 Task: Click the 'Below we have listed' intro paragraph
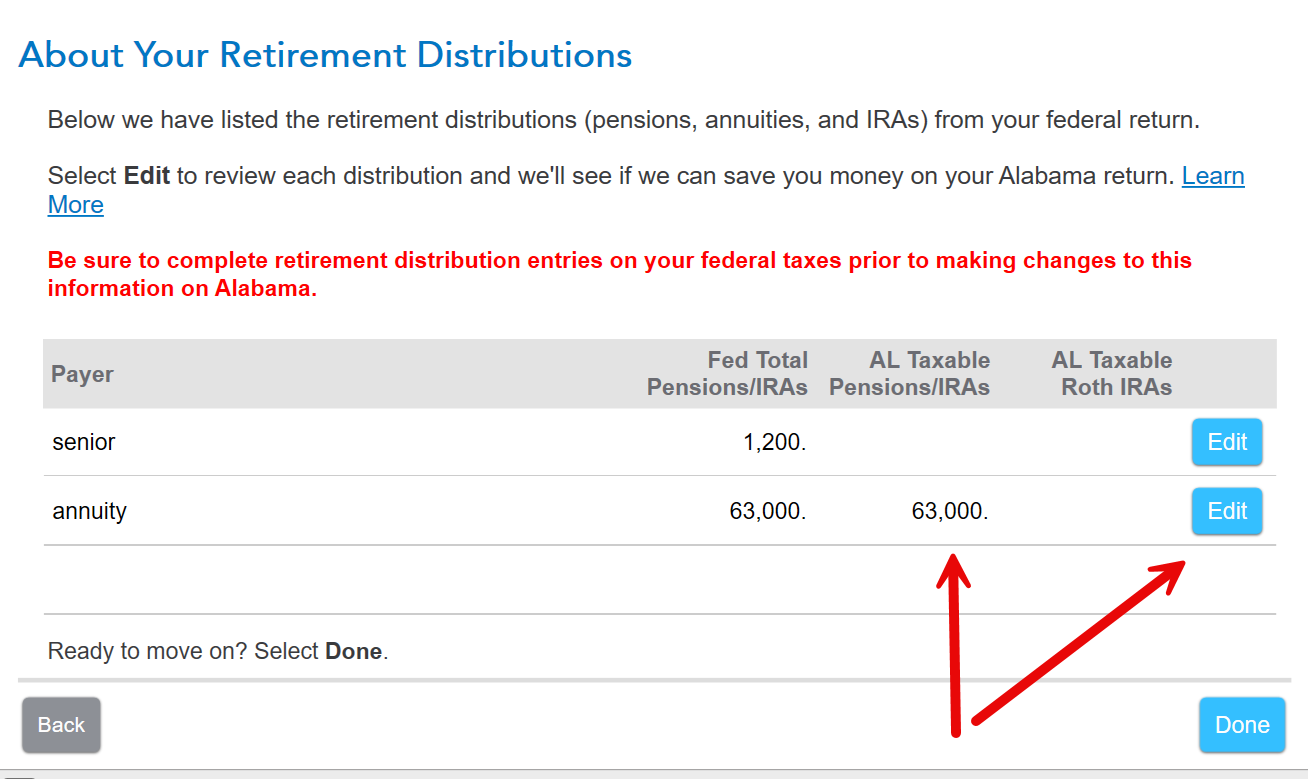[x=623, y=121]
